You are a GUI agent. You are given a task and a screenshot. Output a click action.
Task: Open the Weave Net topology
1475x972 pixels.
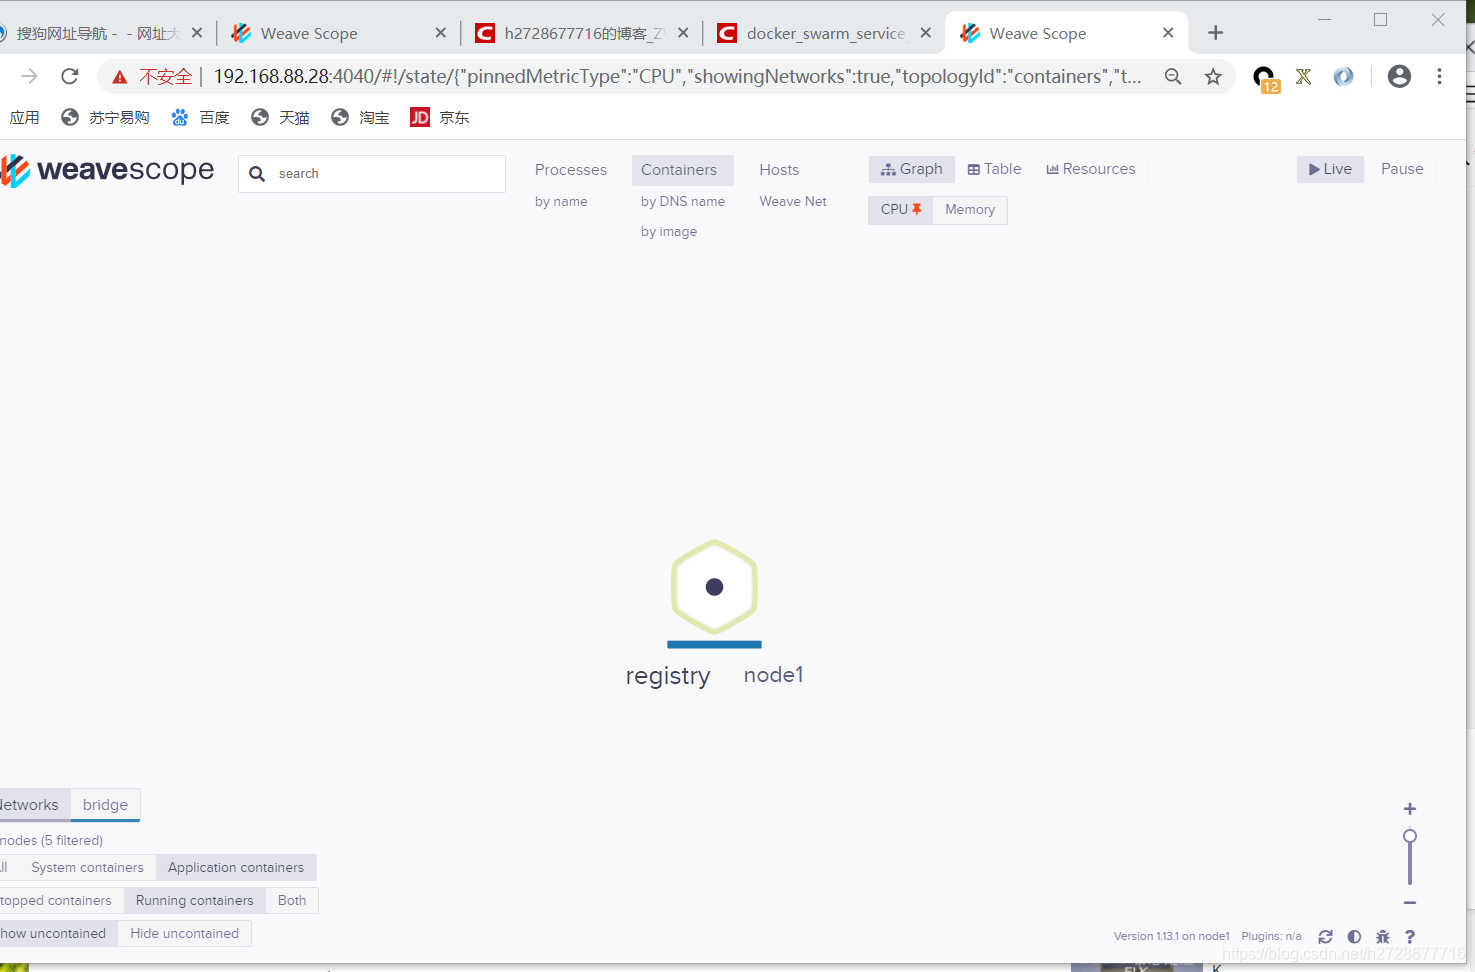(793, 202)
